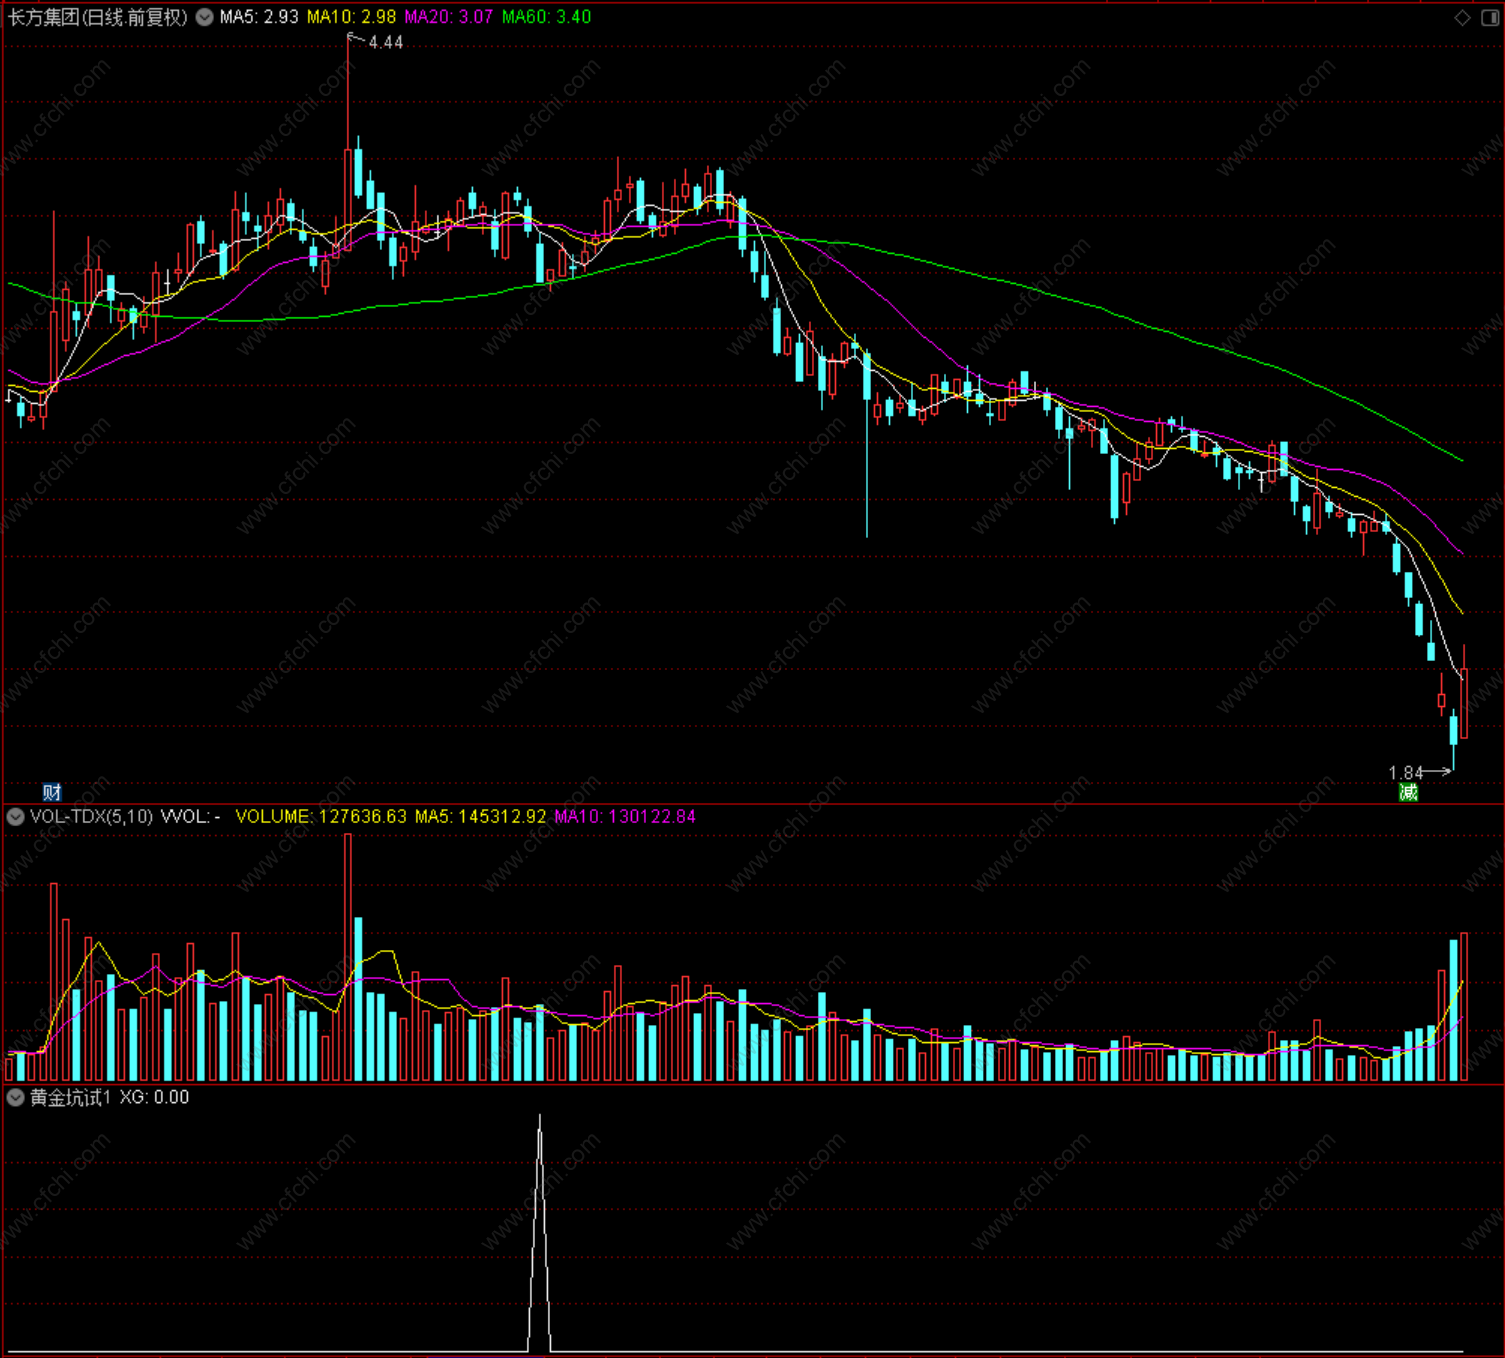Click the diamond icon at top right
1505x1358 pixels.
(x=1462, y=18)
